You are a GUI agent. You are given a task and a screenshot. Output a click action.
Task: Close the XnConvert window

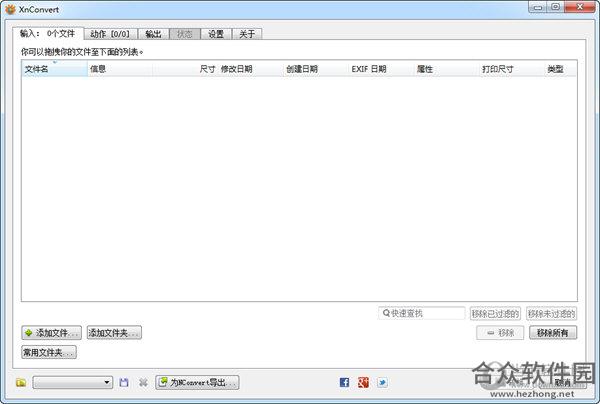point(580,7)
